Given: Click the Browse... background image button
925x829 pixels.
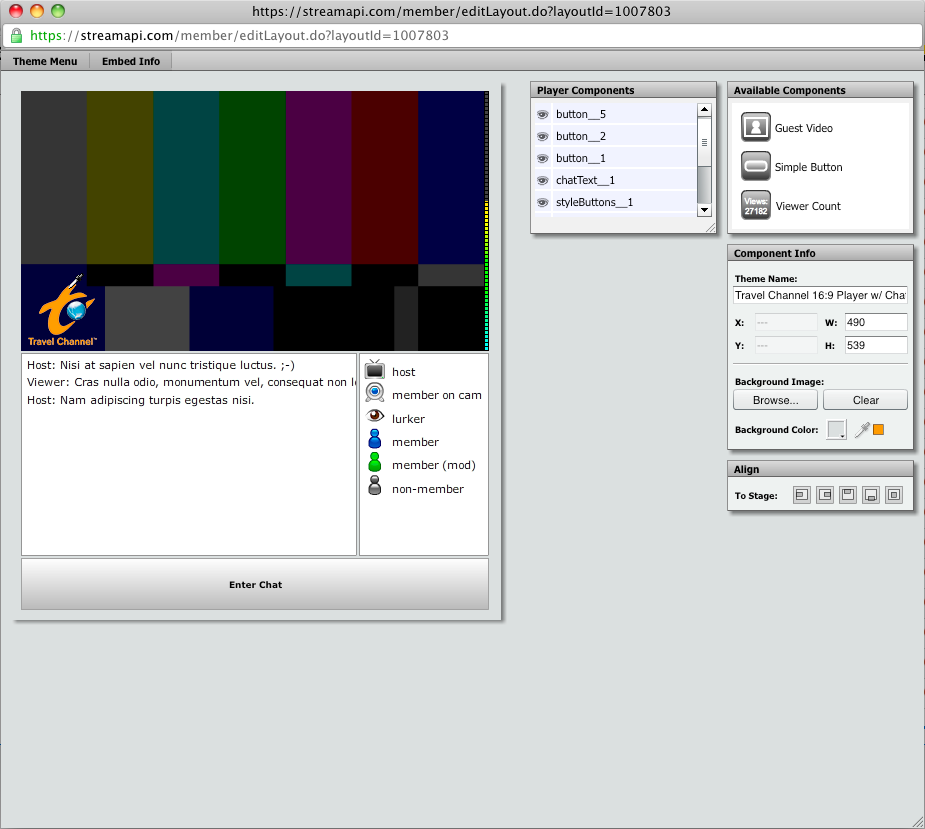Looking at the screenshot, I should pyautogui.click(x=775, y=400).
